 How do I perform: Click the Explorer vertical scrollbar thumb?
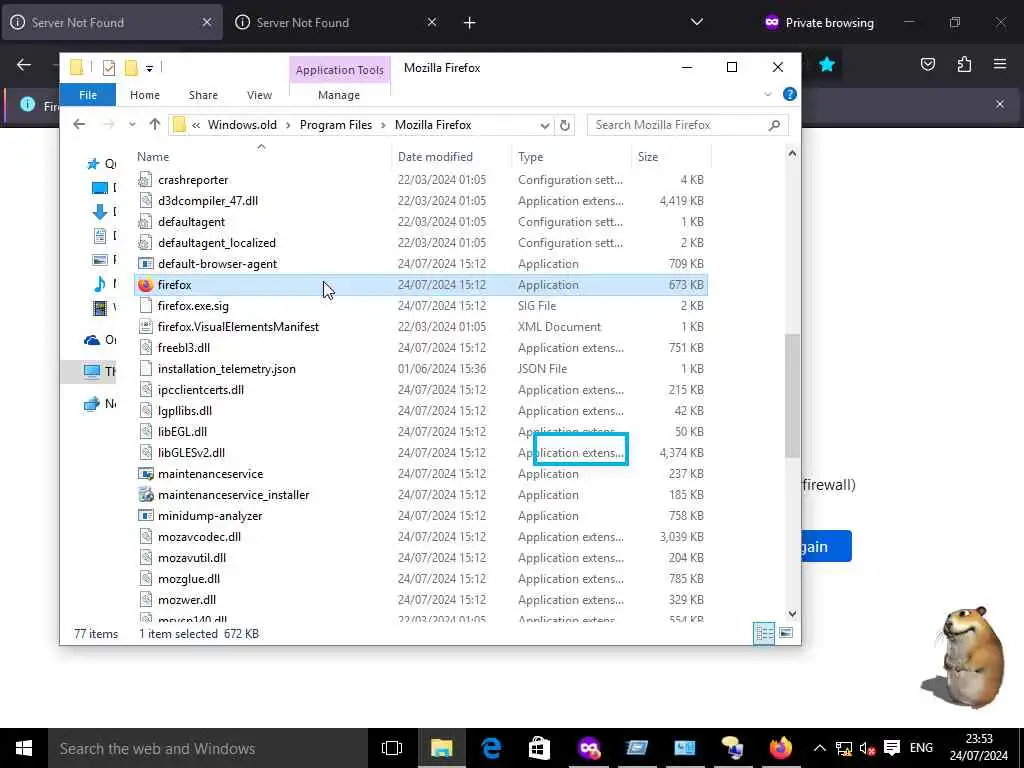(x=792, y=395)
